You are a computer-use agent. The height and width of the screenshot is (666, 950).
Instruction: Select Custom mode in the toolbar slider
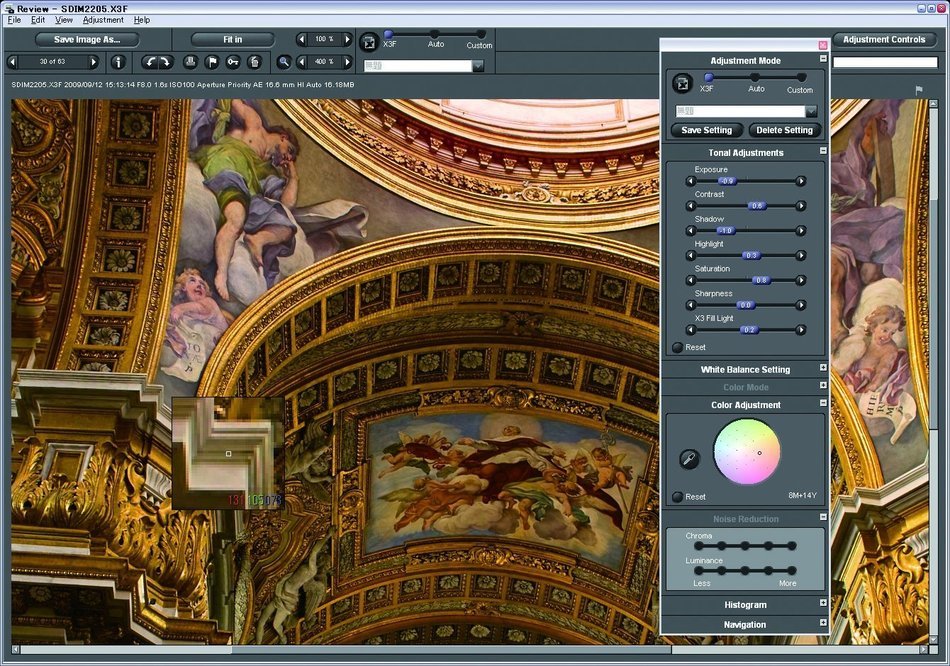click(481, 35)
